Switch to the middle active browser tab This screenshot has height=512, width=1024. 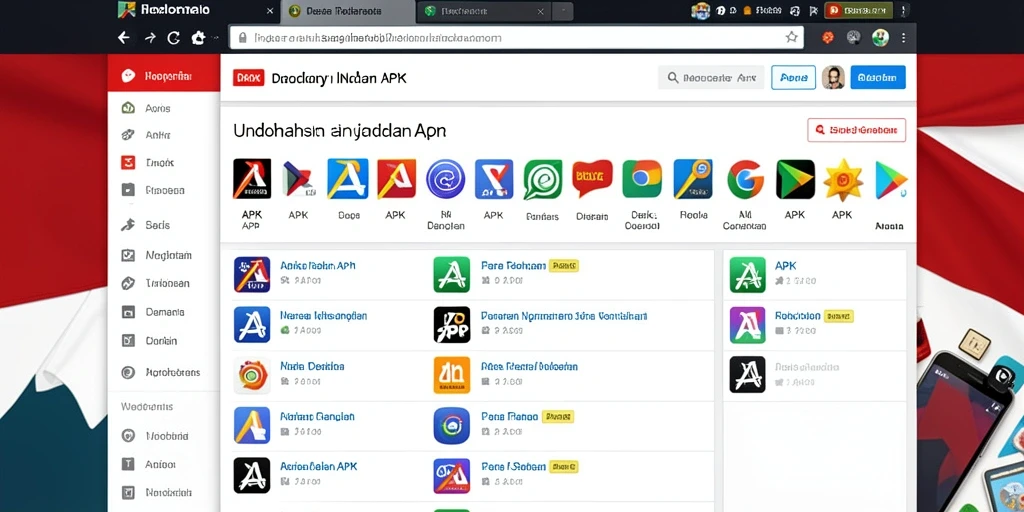point(348,11)
